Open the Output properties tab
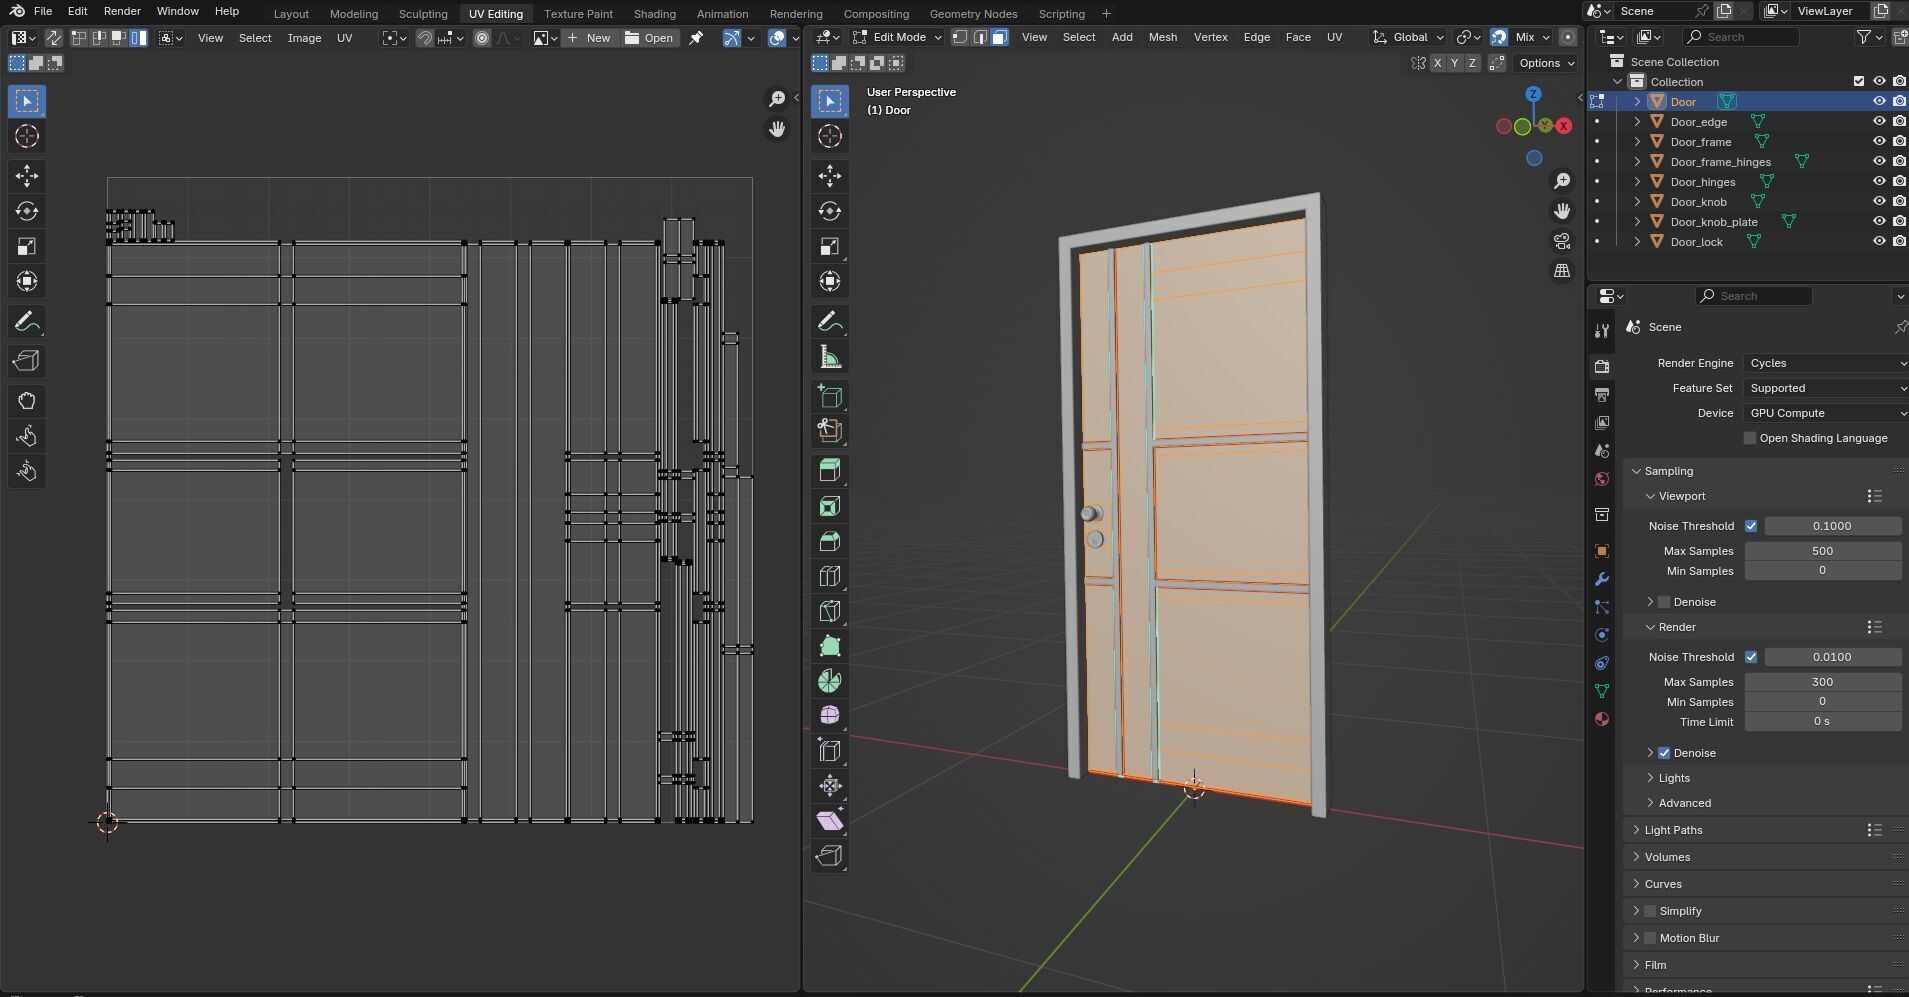This screenshot has width=1909, height=997. tap(1602, 395)
